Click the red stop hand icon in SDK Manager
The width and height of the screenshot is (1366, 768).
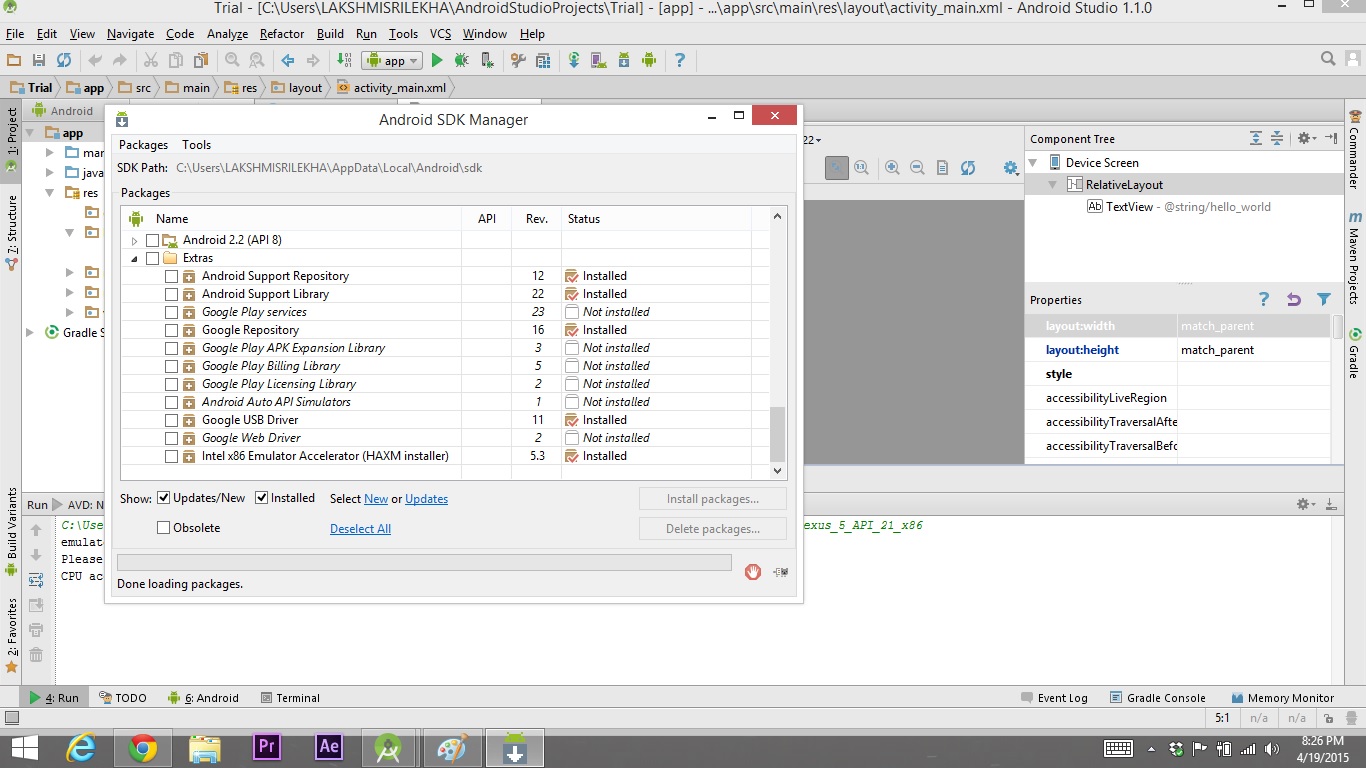(x=753, y=572)
